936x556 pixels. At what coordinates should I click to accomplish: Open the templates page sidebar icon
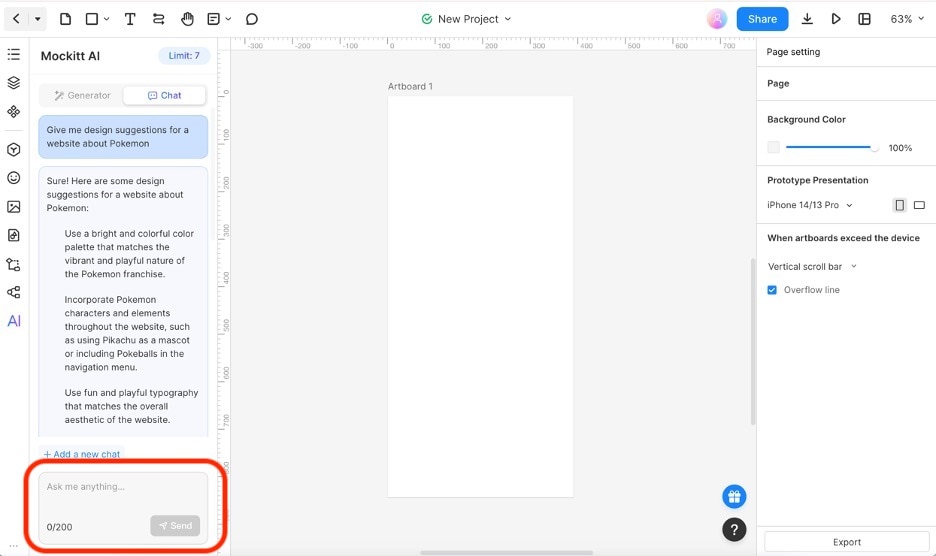14,235
